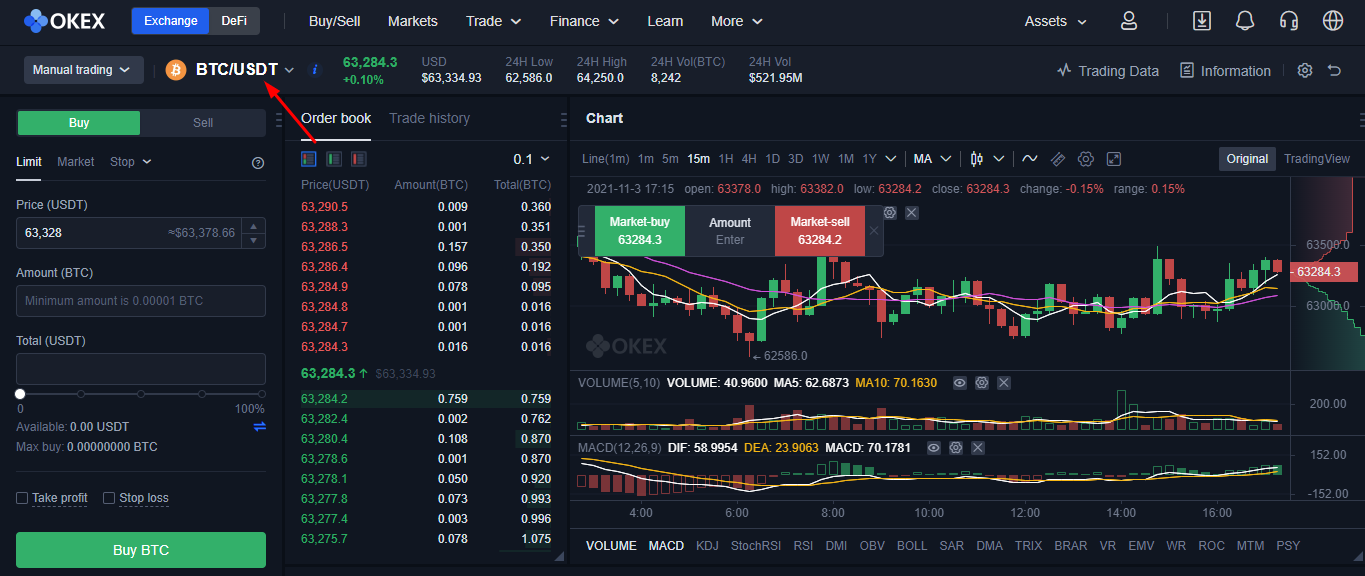
Task: Click the revert arrow beside the layout gear
Action: [x=1334, y=70]
